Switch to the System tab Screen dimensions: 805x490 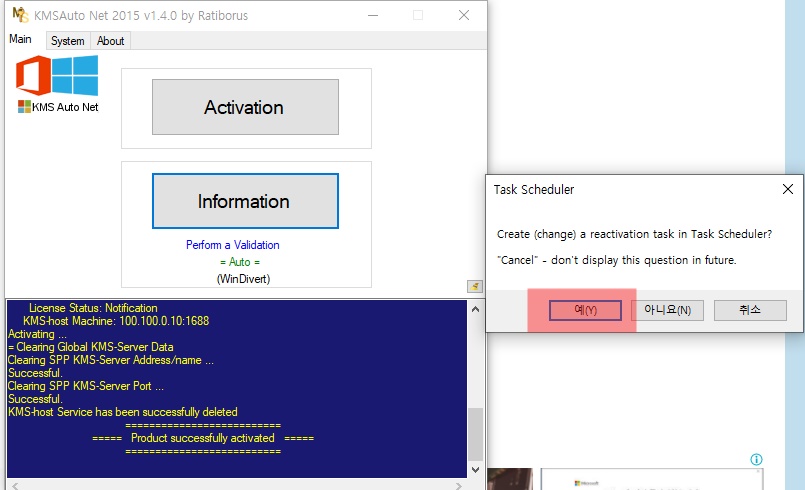pyautogui.click(x=68, y=41)
